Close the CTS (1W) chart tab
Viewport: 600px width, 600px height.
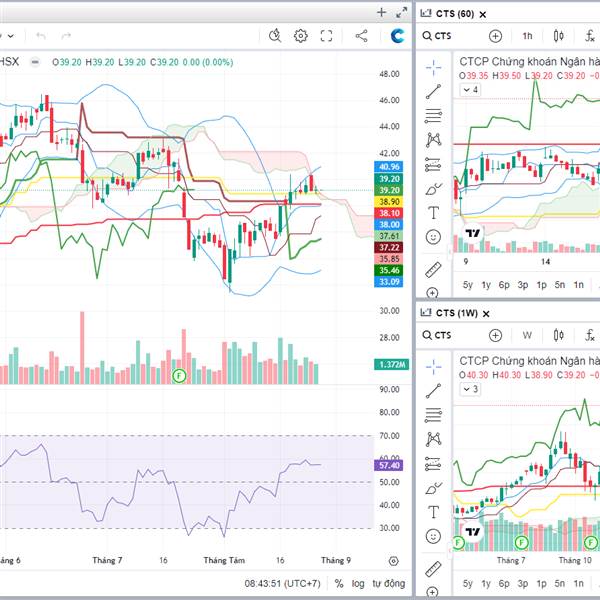(486, 314)
